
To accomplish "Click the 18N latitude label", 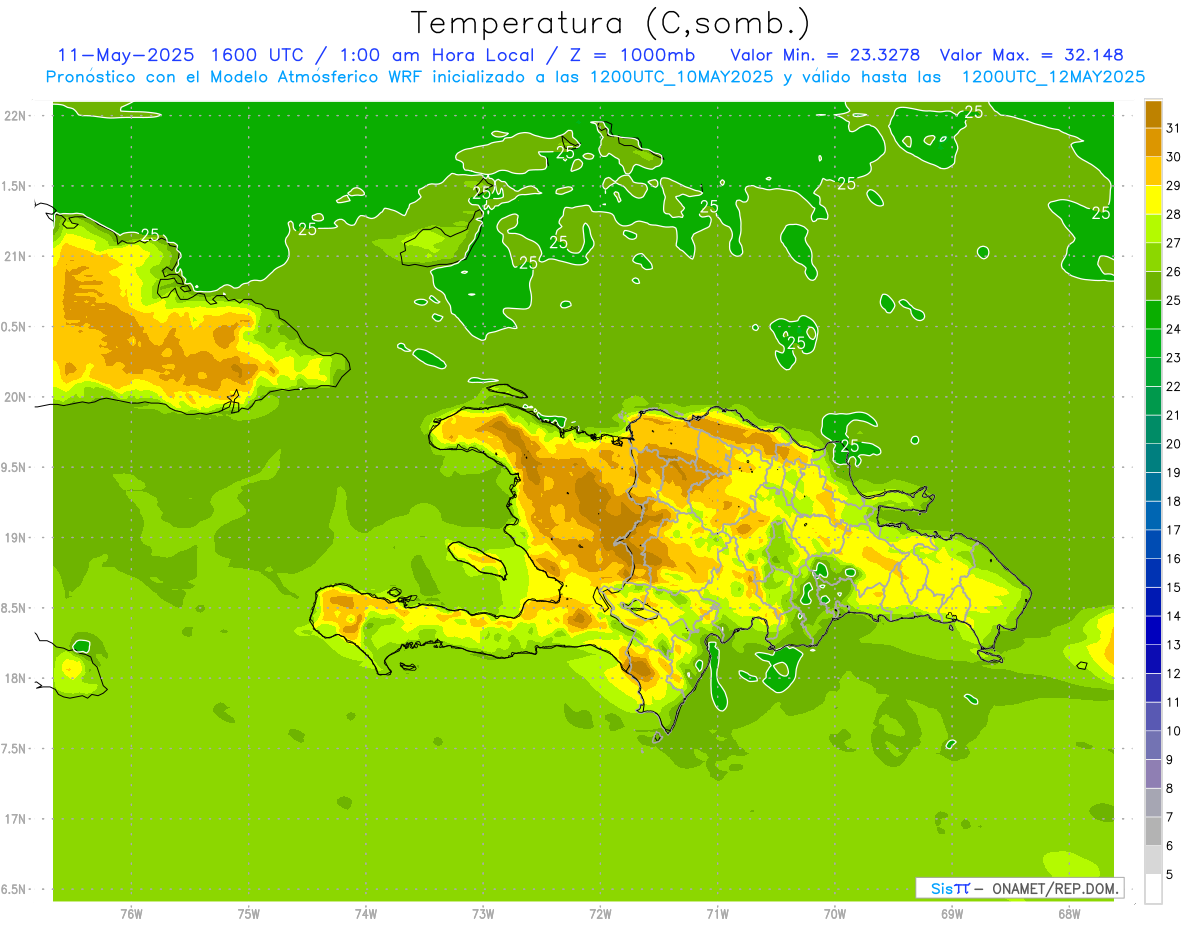I will point(15,678).
